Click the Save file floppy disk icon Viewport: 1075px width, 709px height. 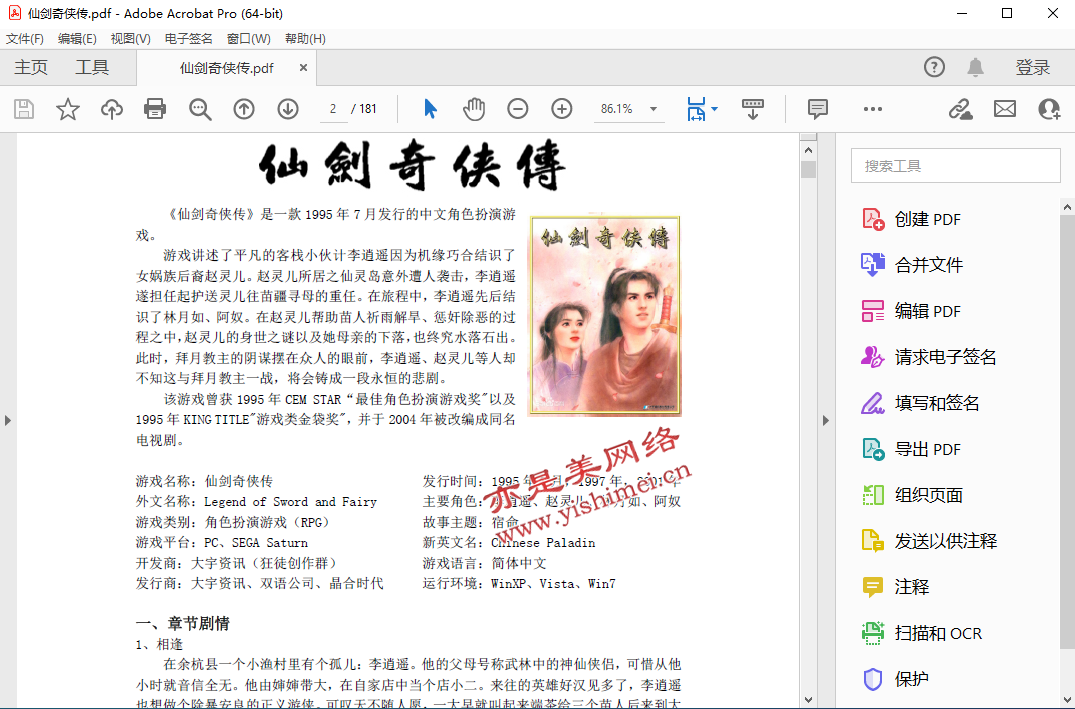tap(23, 109)
